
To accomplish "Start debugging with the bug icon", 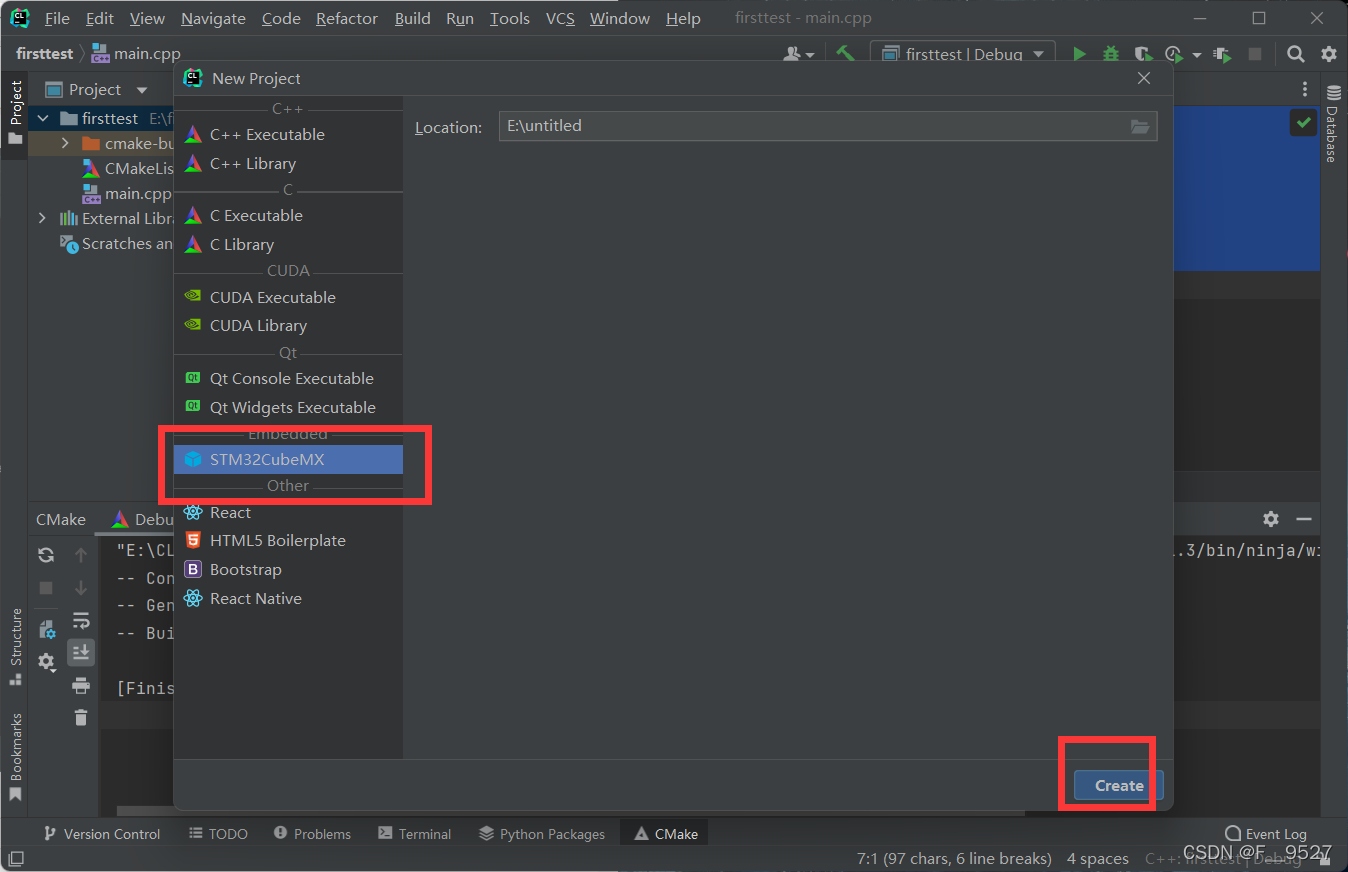I will coord(1110,54).
